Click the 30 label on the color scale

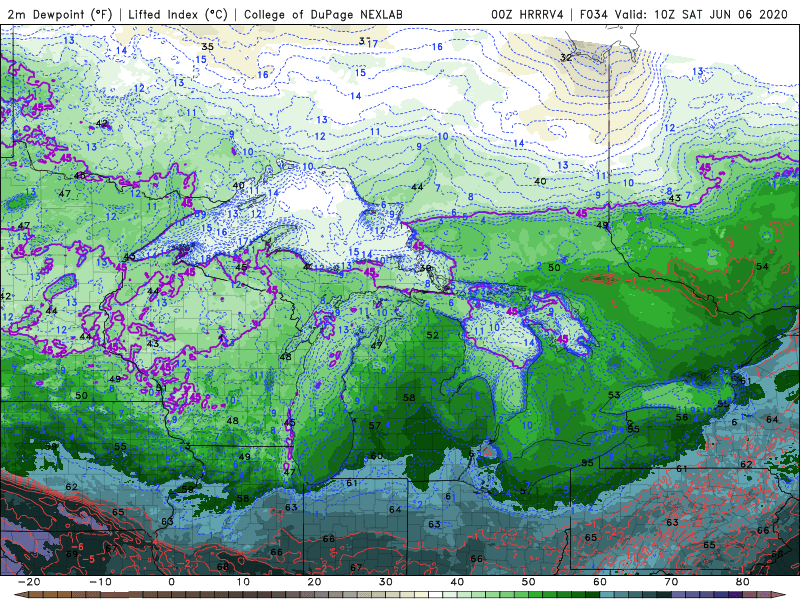(386, 582)
